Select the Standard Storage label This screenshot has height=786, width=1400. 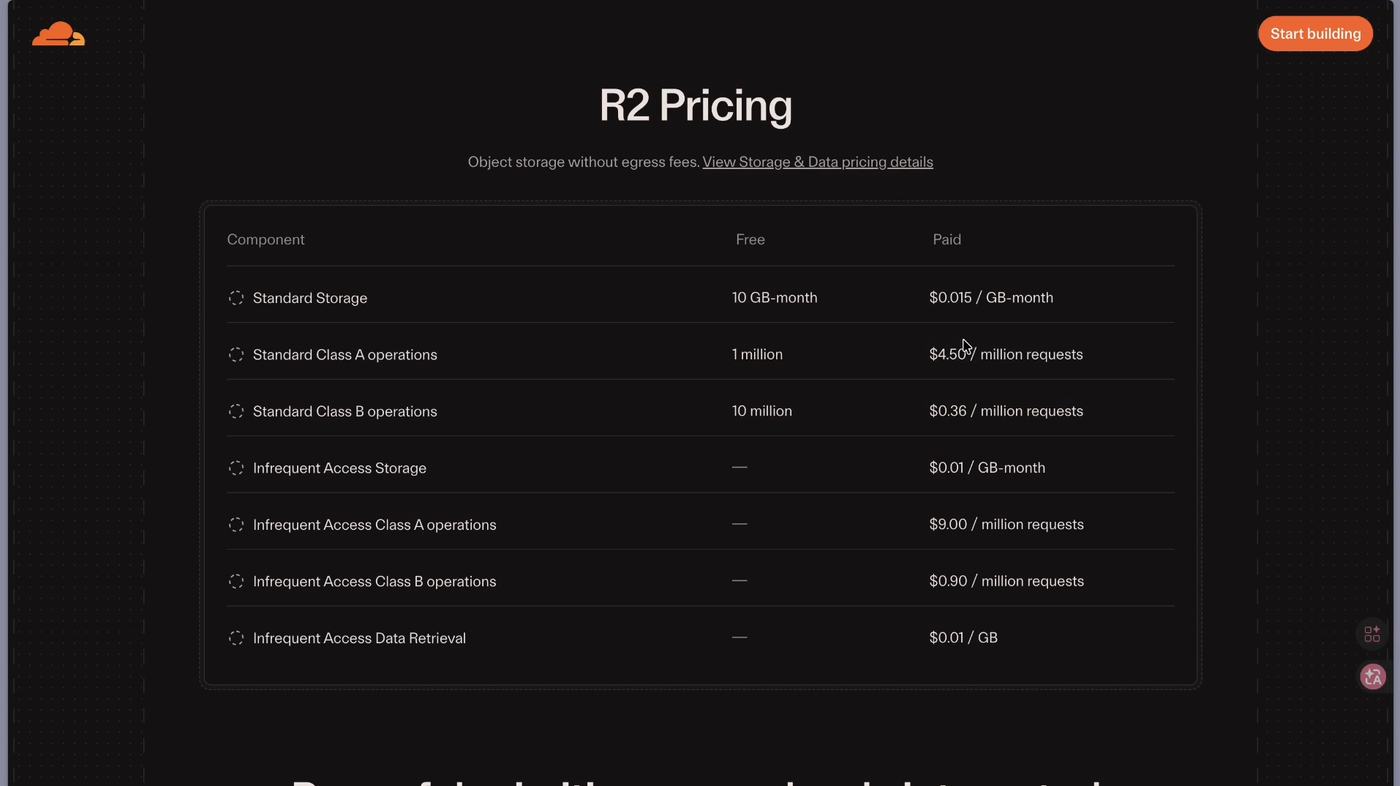pos(310,298)
